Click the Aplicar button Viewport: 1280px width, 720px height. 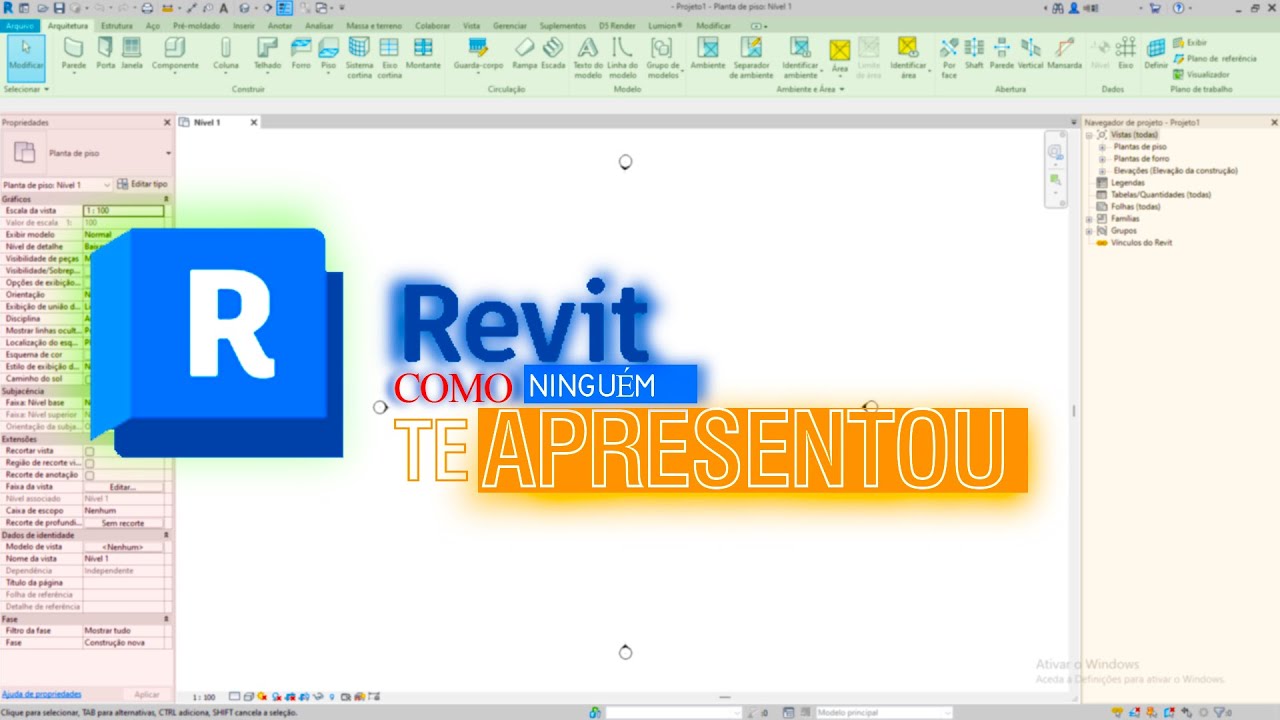click(147, 694)
